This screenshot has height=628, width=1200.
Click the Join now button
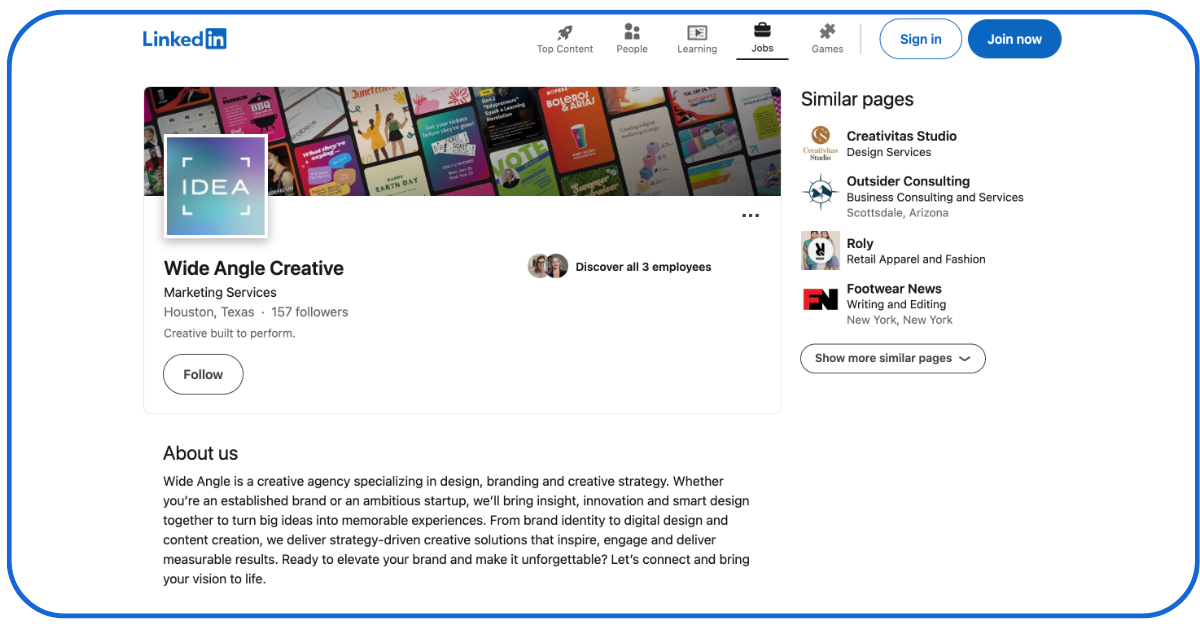(1014, 39)
